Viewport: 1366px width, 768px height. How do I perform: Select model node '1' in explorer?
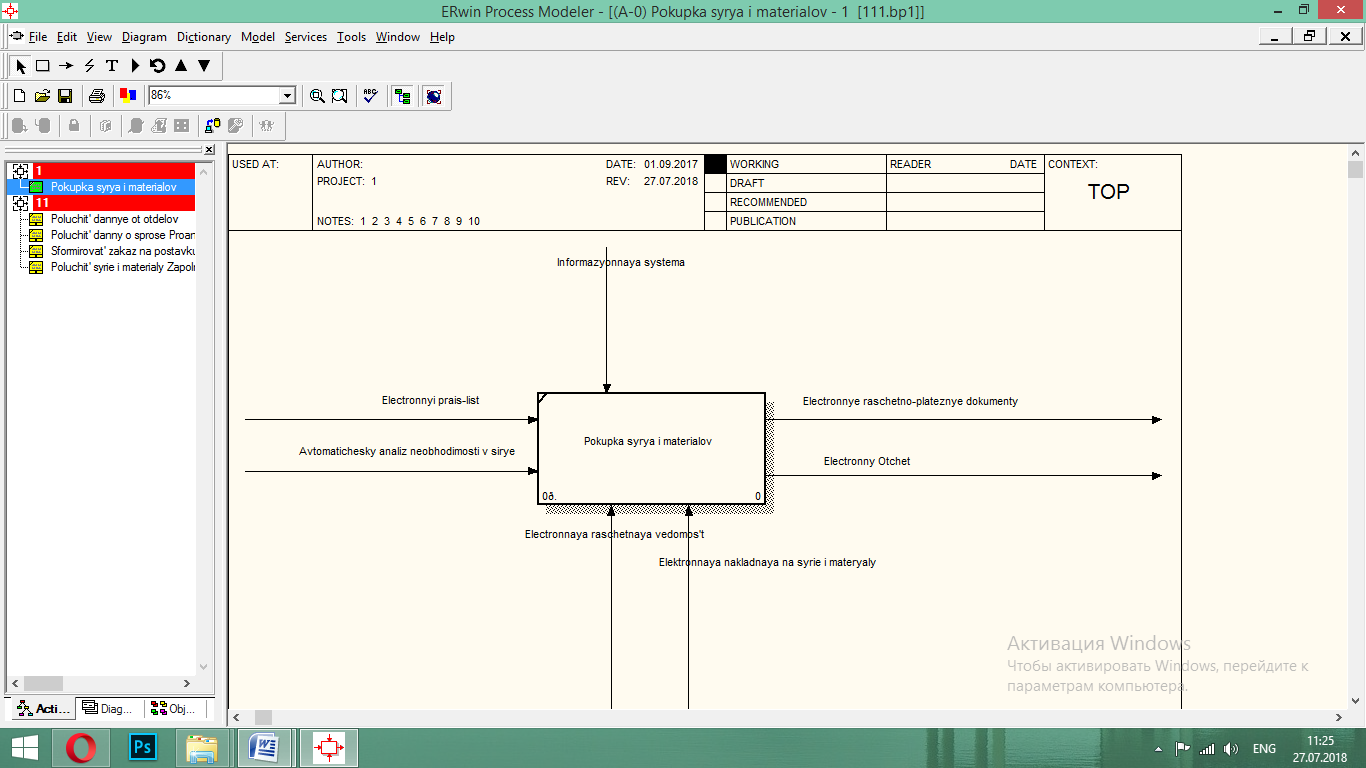(114, 171)
